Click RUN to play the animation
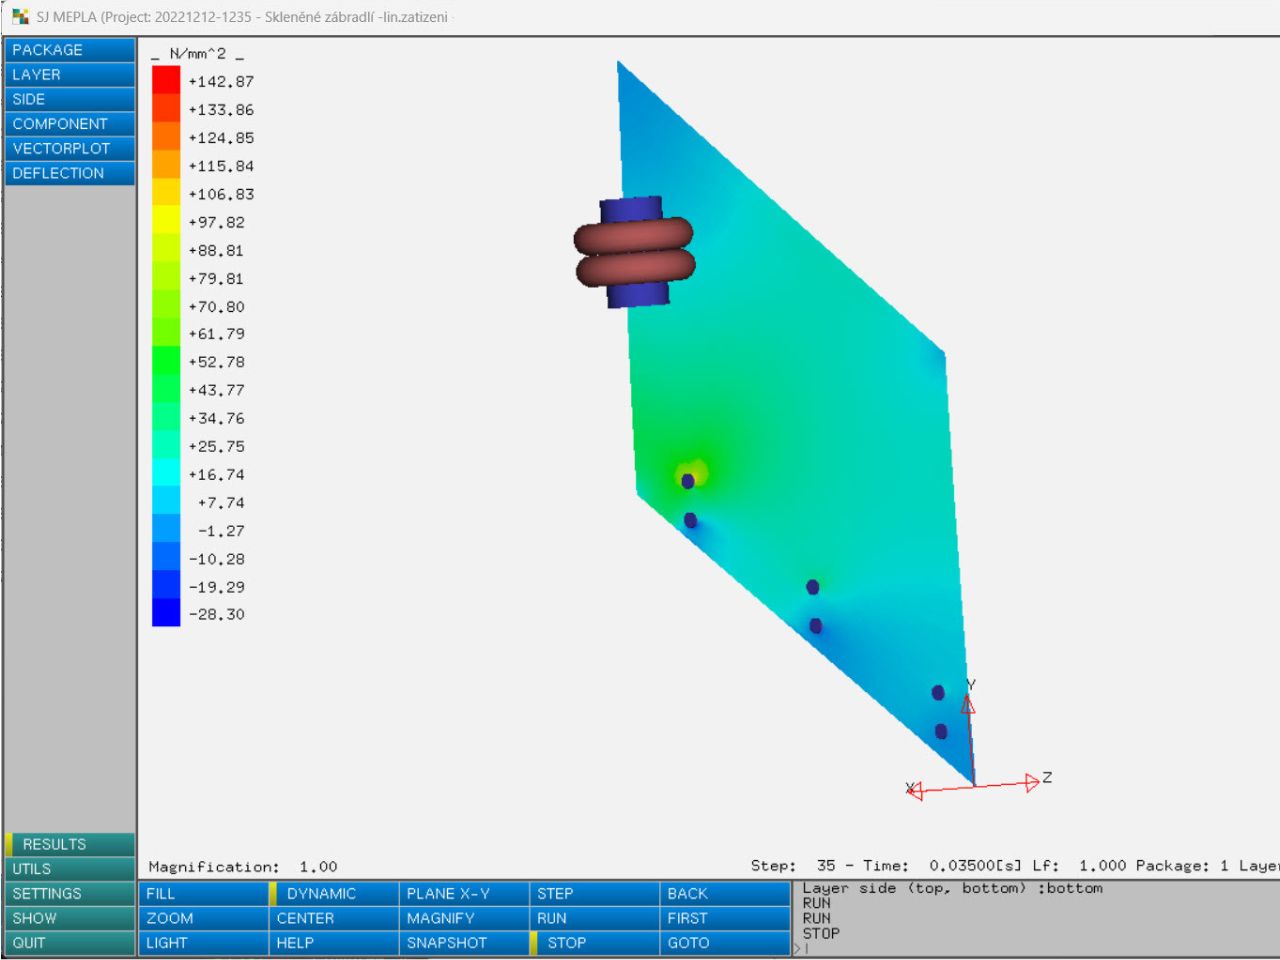This screenshot has width=1280, height=960. tap(594, 918)
